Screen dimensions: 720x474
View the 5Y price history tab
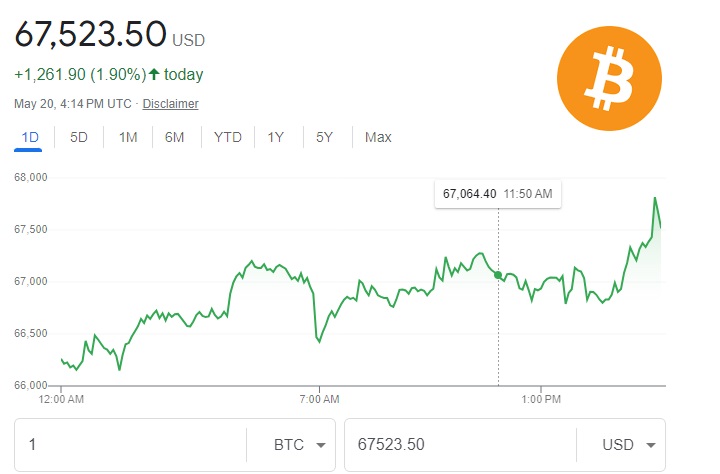[324, 137]
